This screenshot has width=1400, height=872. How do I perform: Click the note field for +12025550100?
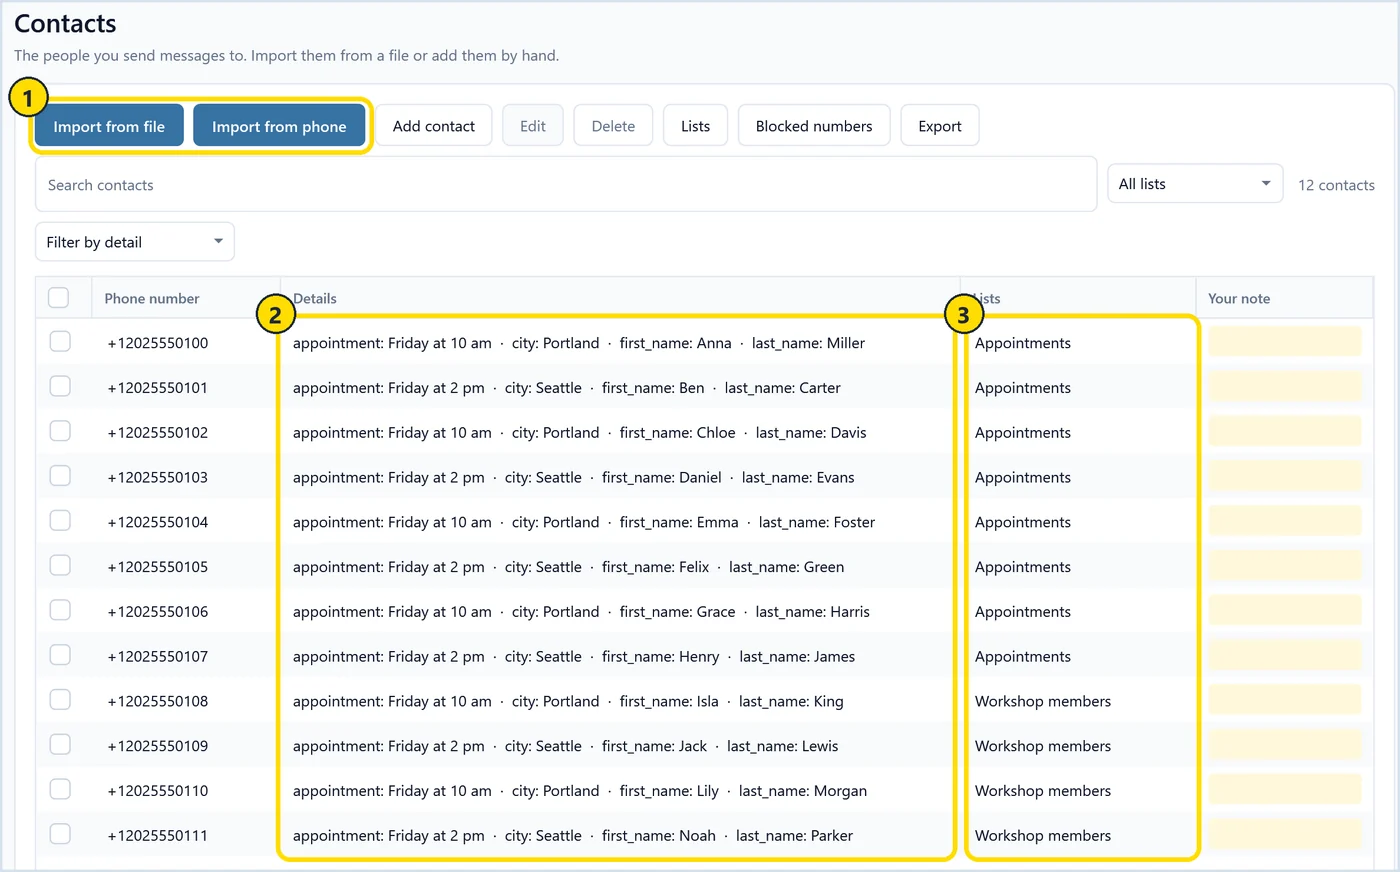click(x=1285, y=342)
